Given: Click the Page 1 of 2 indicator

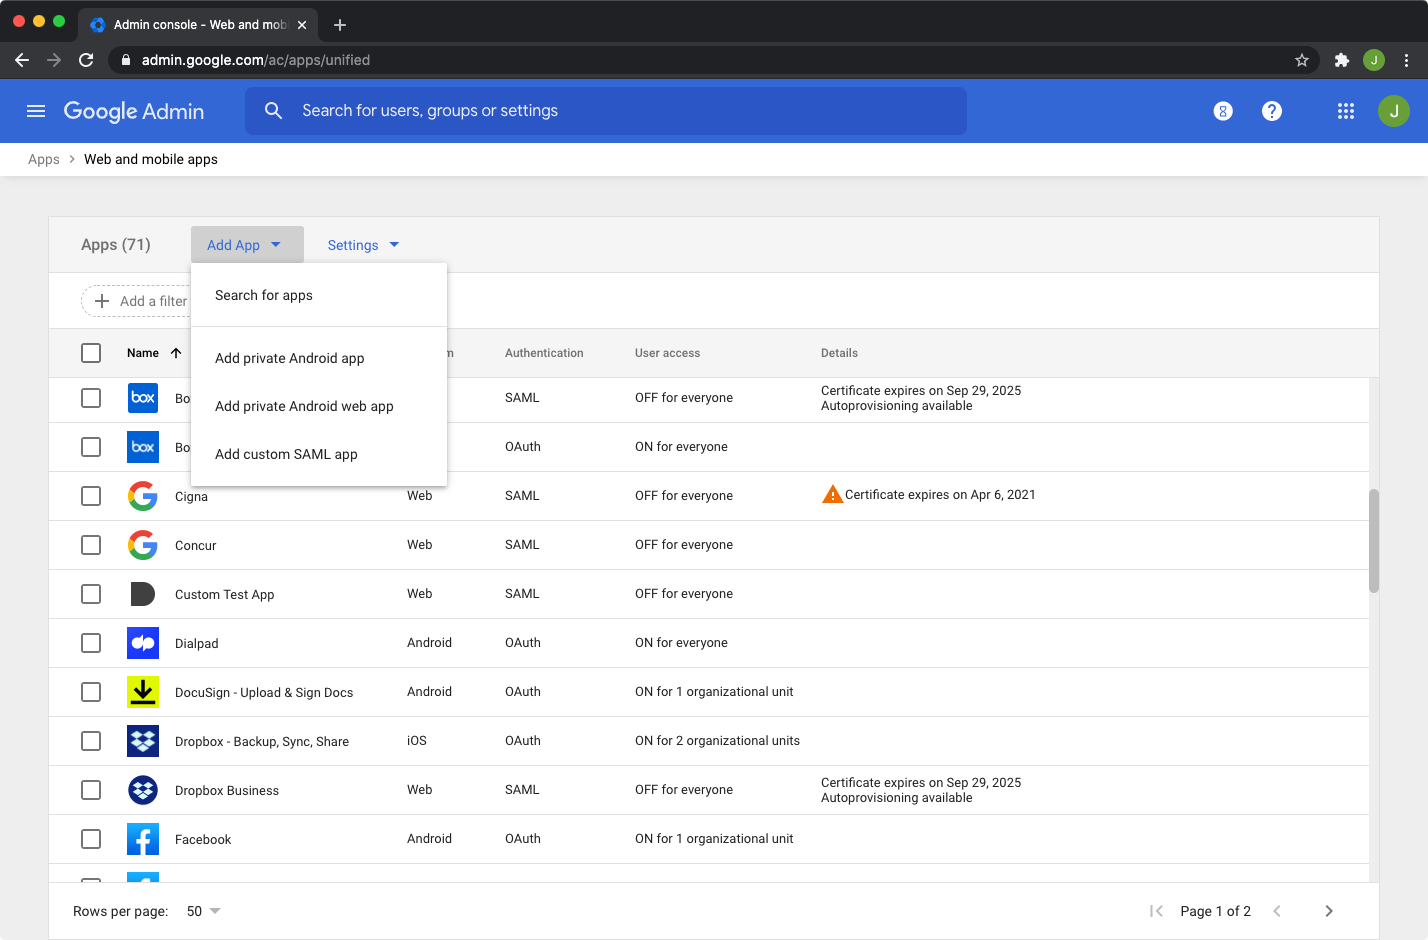Looking at the screenshot, I should [x=1215, y=911].
